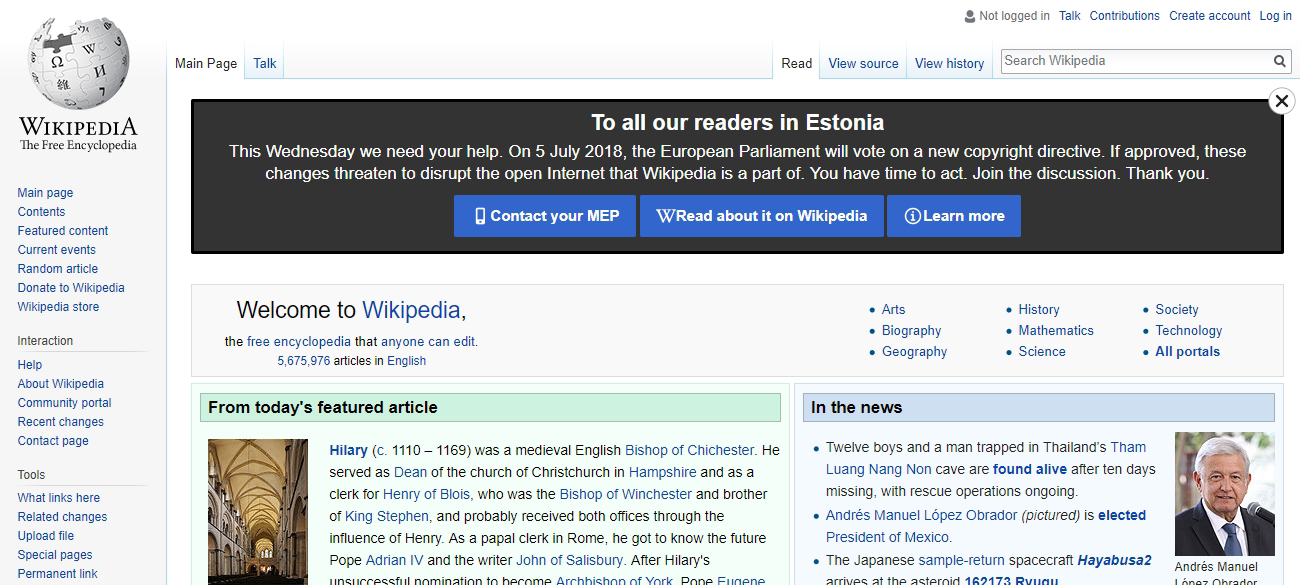The height and width of the screenshot is (585, 1300).
Task: Click the 5,675,976 articles count link
Action: 304,362
